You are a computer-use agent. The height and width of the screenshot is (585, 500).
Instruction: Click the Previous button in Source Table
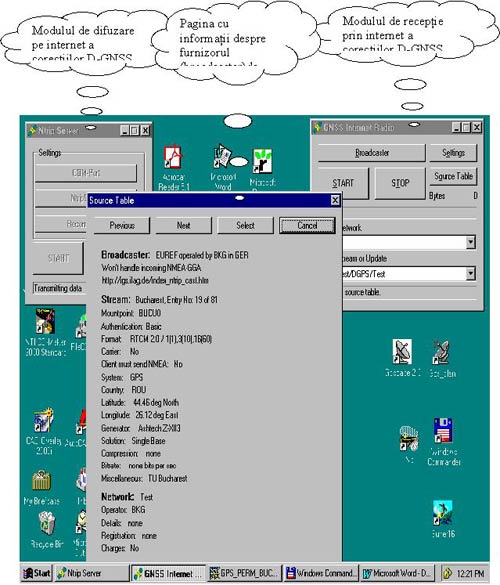click(122, 225)
